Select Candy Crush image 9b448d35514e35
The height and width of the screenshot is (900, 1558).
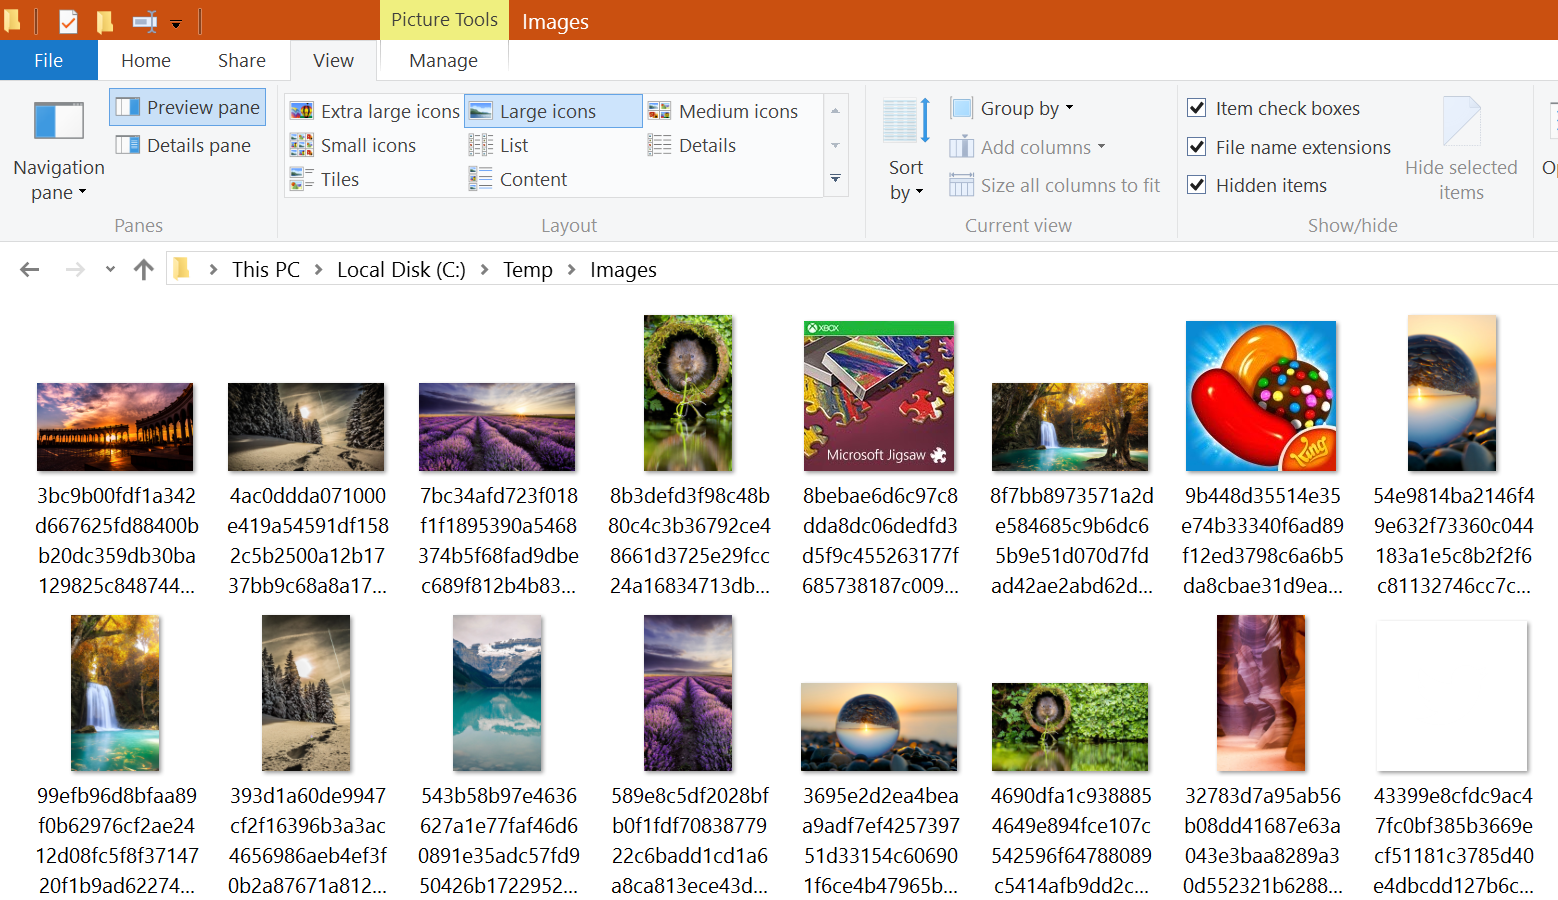point(1261,396)
